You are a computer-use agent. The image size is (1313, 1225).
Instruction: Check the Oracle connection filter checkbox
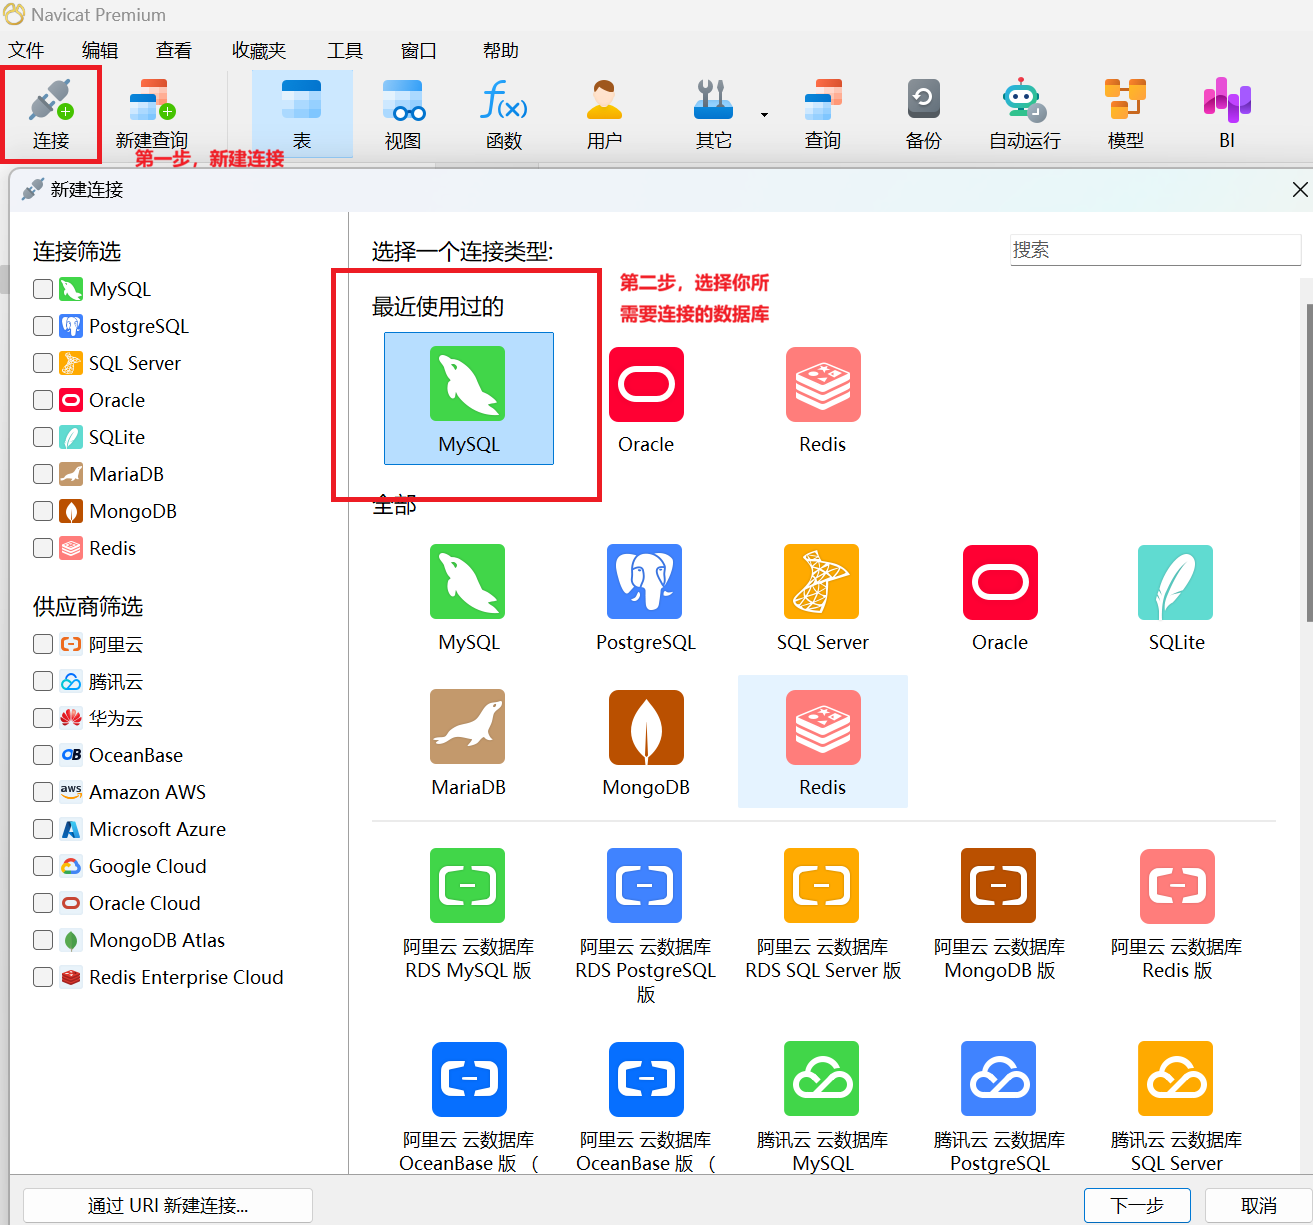43,400
